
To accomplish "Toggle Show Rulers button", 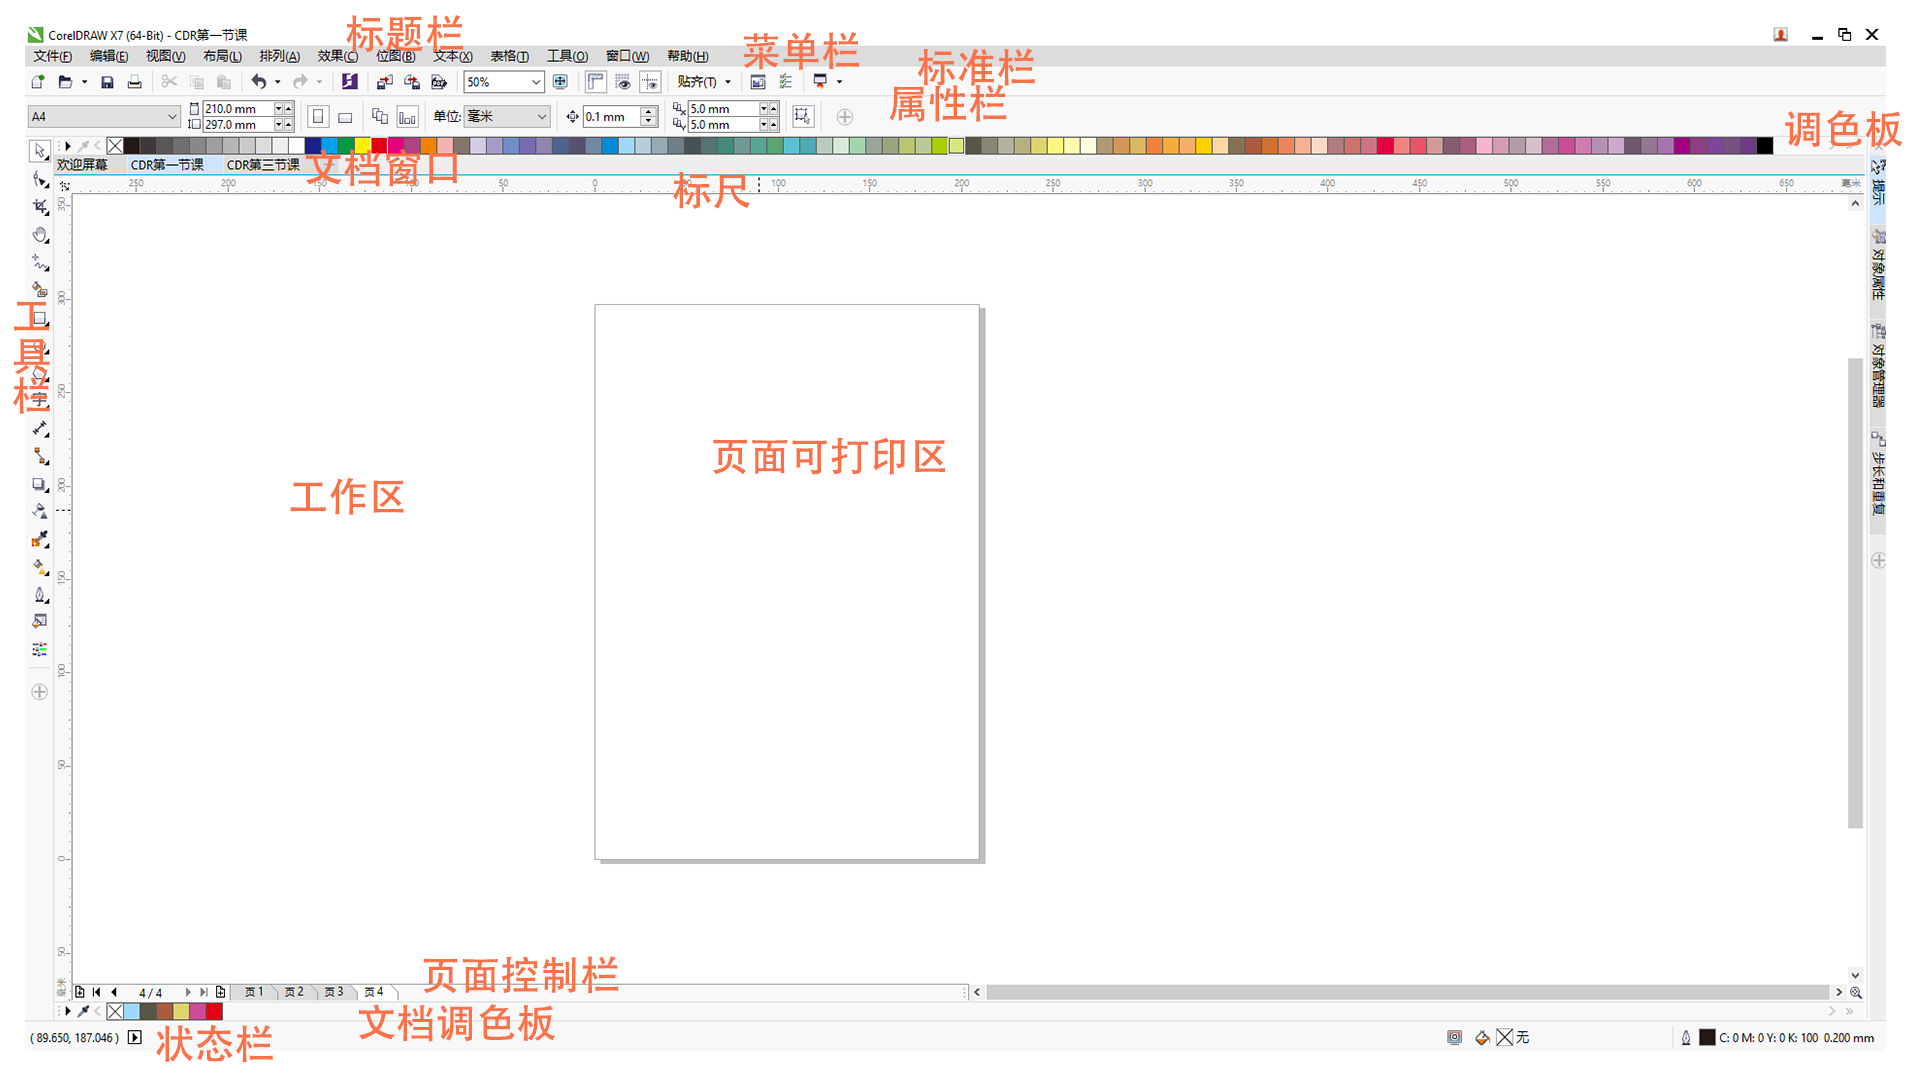I will point(596,82).
